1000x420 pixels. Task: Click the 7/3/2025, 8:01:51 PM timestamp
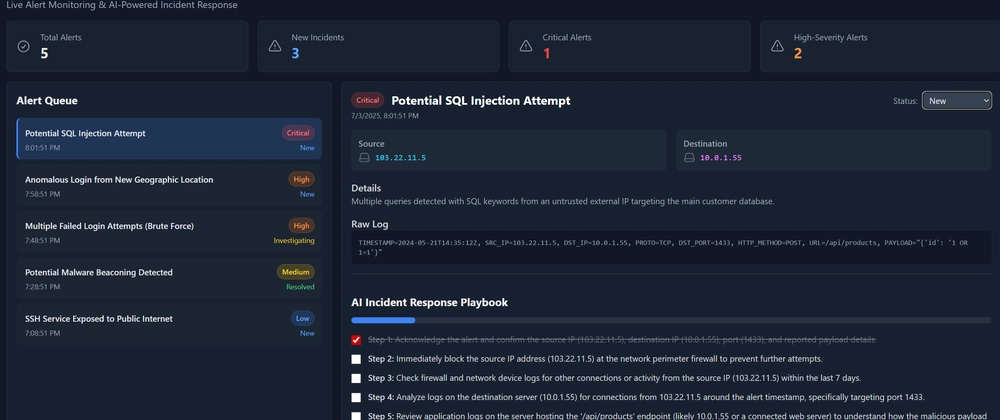click(x=385, y=116)
